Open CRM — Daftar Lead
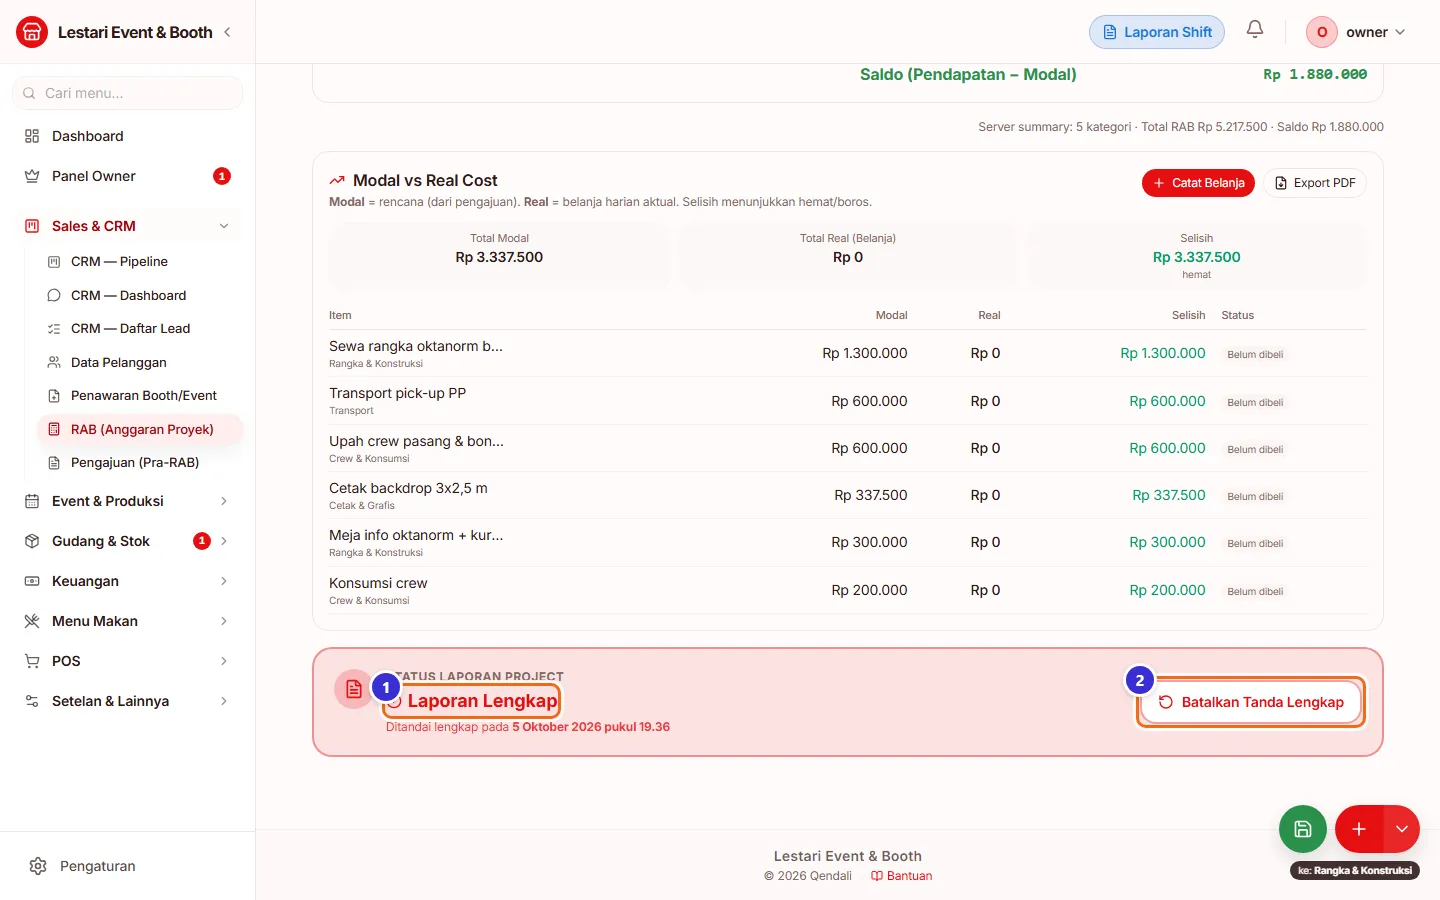 [x=139, y=328]
